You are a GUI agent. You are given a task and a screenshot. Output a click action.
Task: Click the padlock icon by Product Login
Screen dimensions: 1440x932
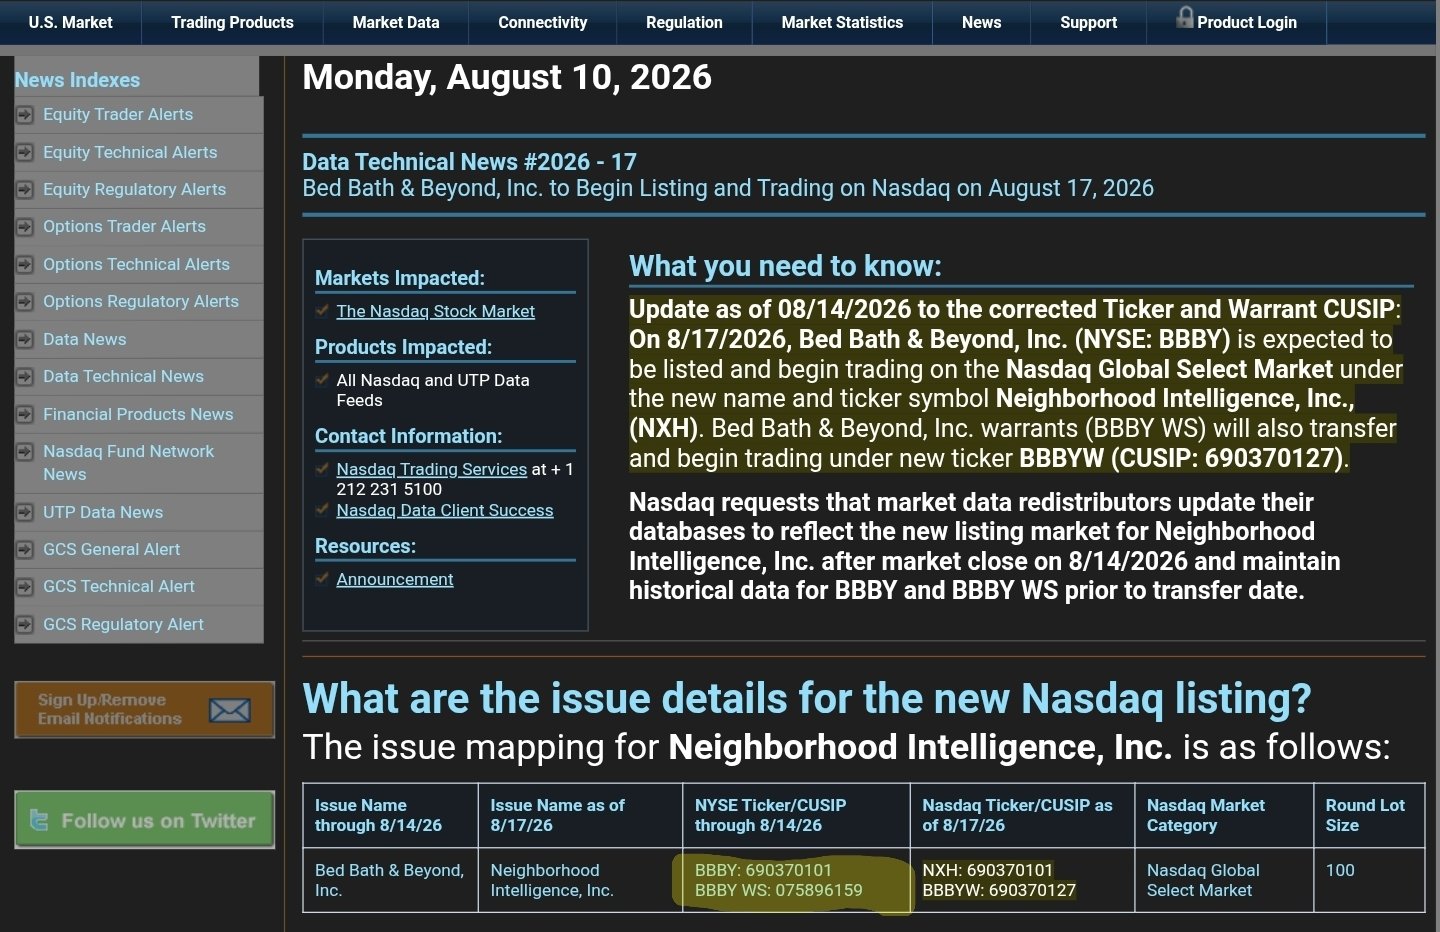(1185, 17)
